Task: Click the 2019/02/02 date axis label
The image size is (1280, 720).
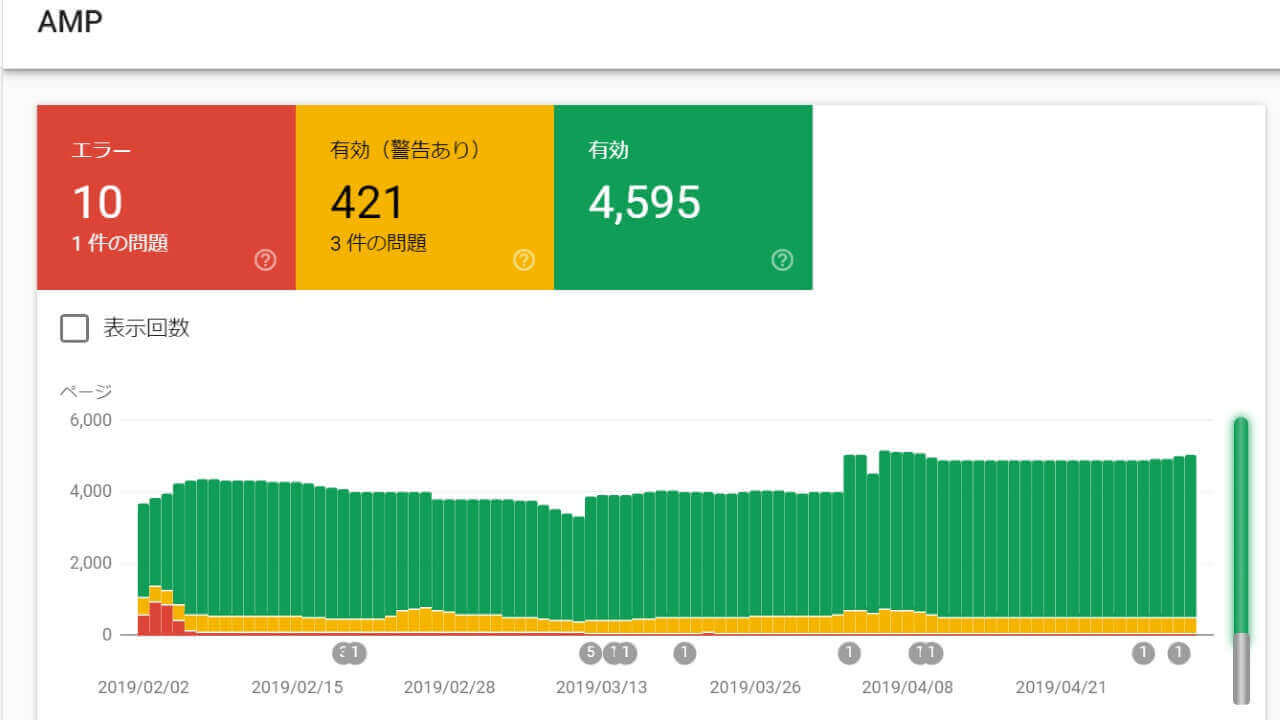Action: tap(143, 688)
